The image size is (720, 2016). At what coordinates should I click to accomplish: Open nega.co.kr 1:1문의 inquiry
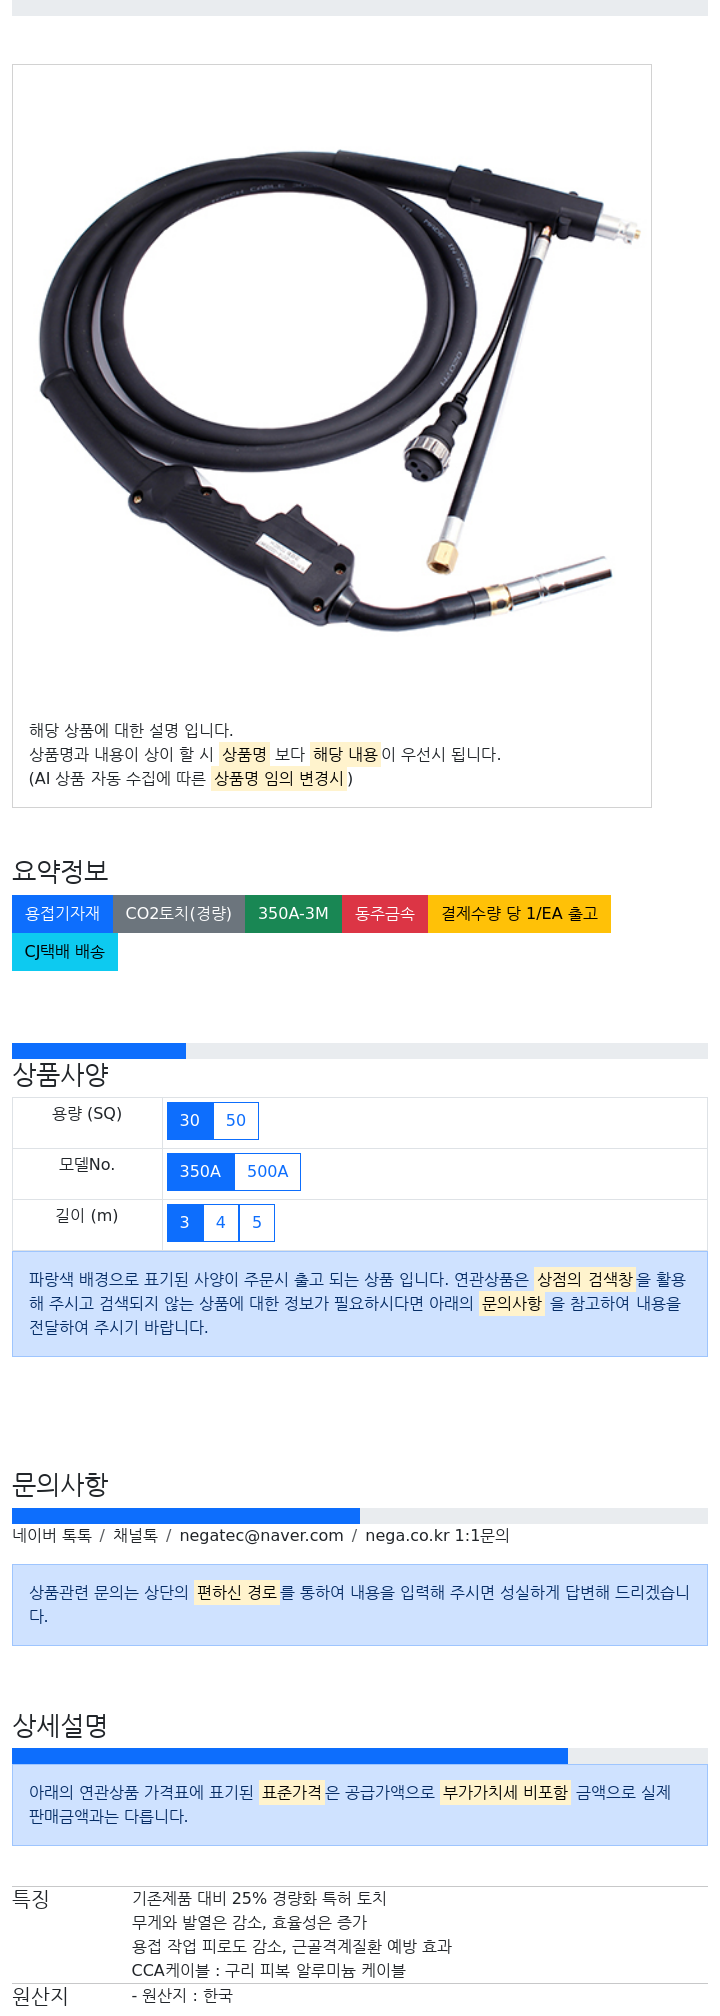(437, 1536)
